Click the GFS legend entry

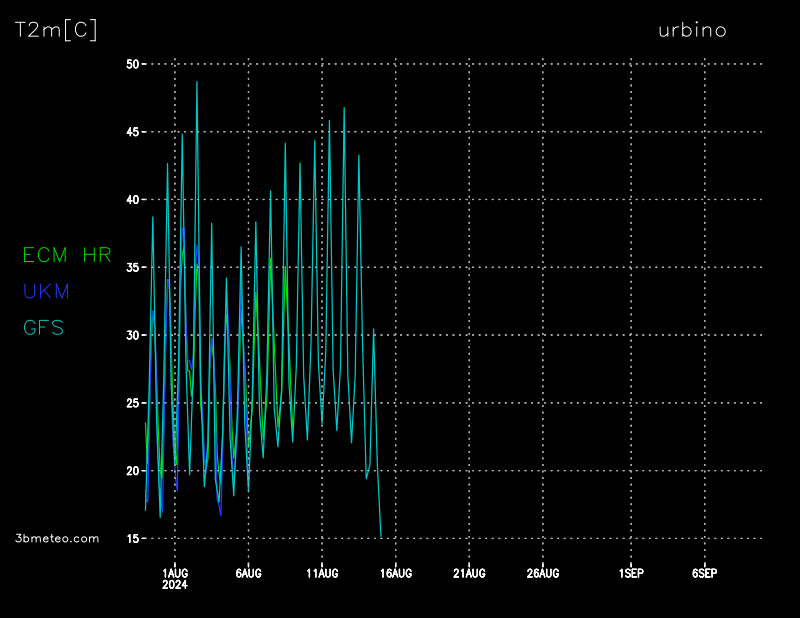point(43,327)
